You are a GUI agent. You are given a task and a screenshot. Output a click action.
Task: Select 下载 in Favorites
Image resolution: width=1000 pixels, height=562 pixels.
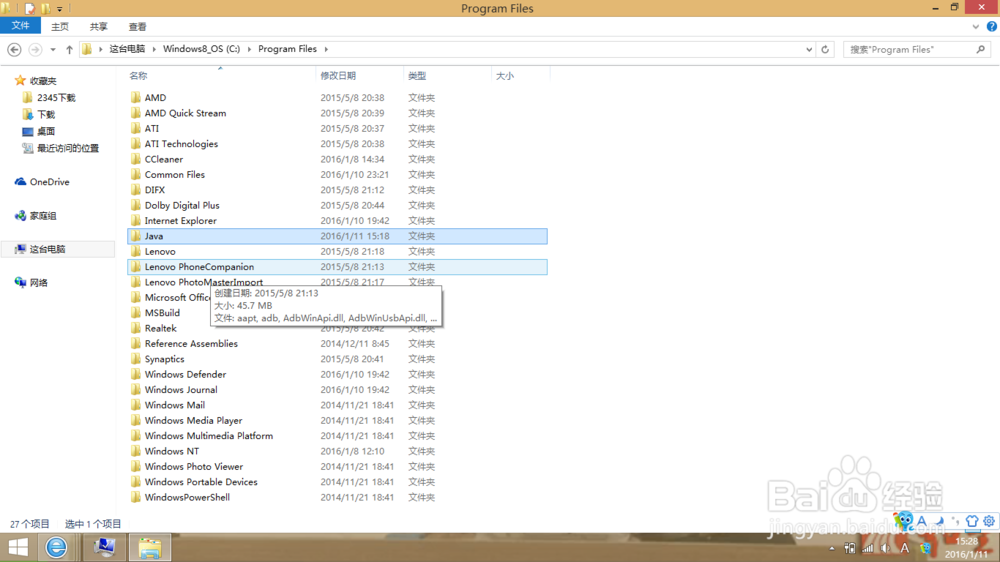46,114
